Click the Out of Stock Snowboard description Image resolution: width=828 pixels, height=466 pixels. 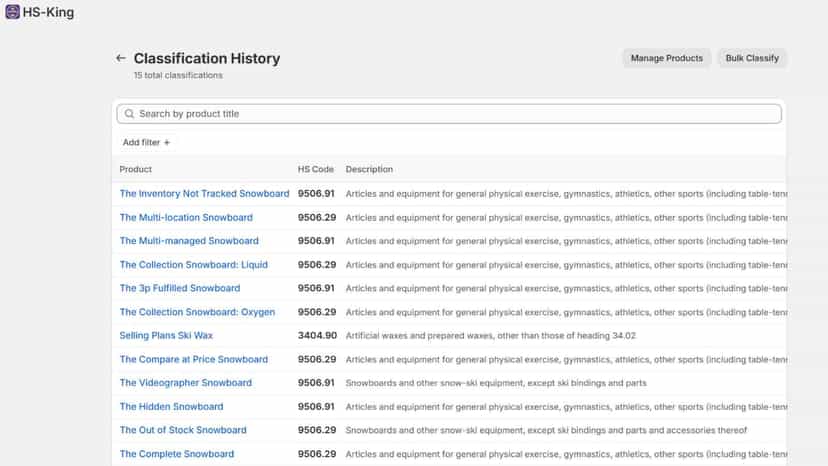pyautogui.click(x=546, y=430)
